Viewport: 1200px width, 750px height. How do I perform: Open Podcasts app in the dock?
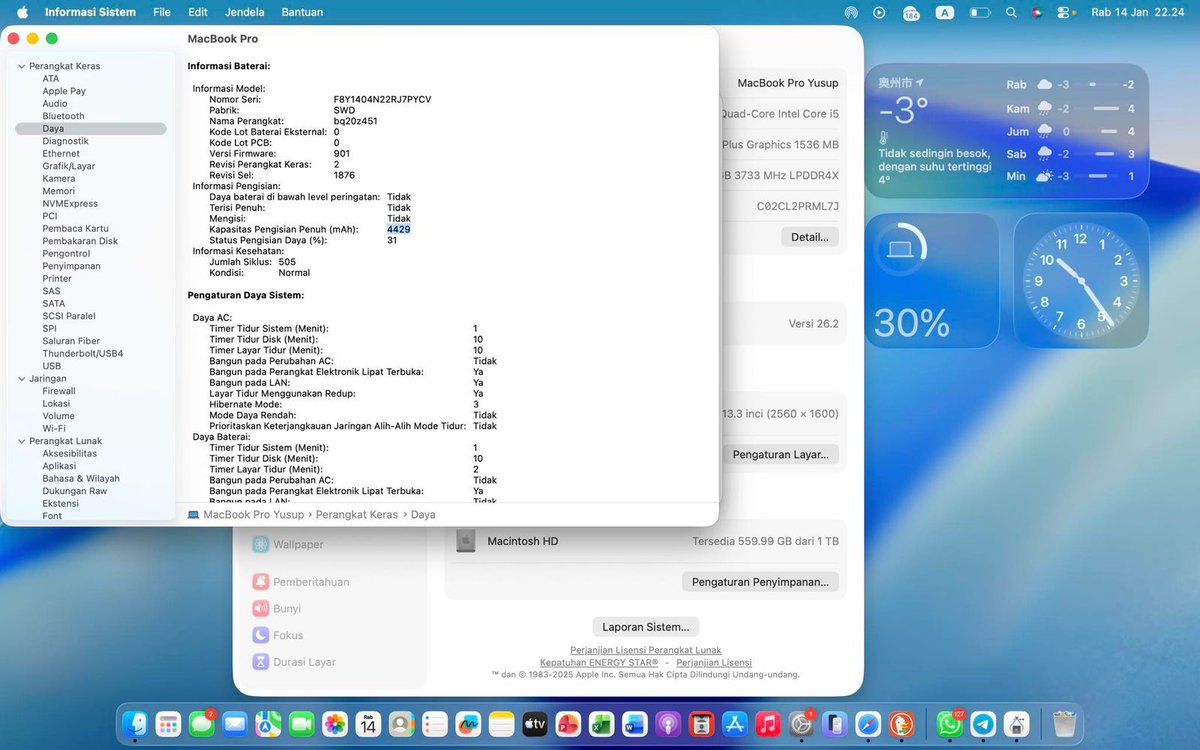tap(668, 724)
